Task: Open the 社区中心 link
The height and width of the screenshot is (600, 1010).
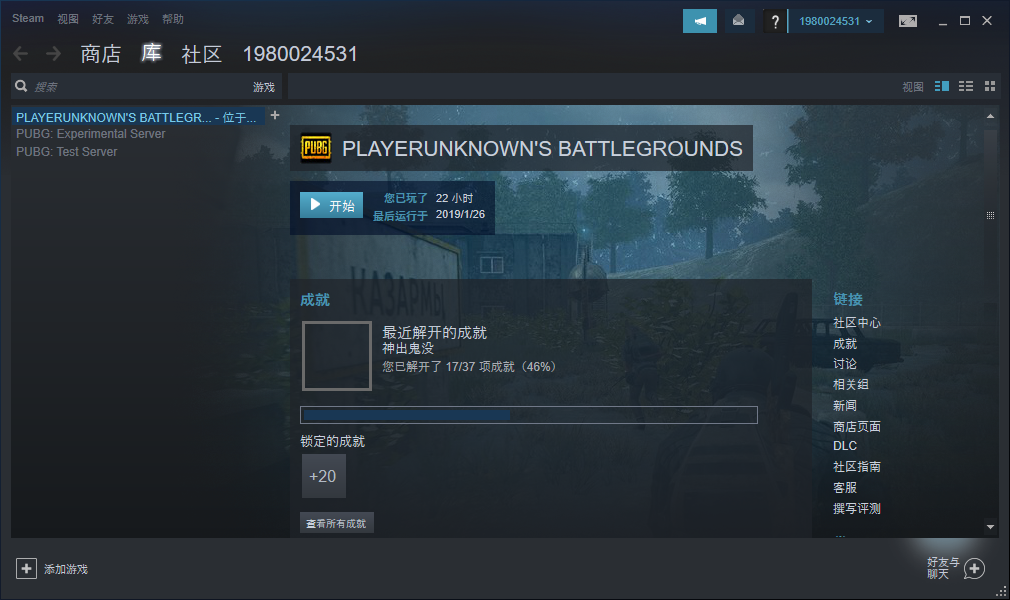Action: tap(857, 323)
